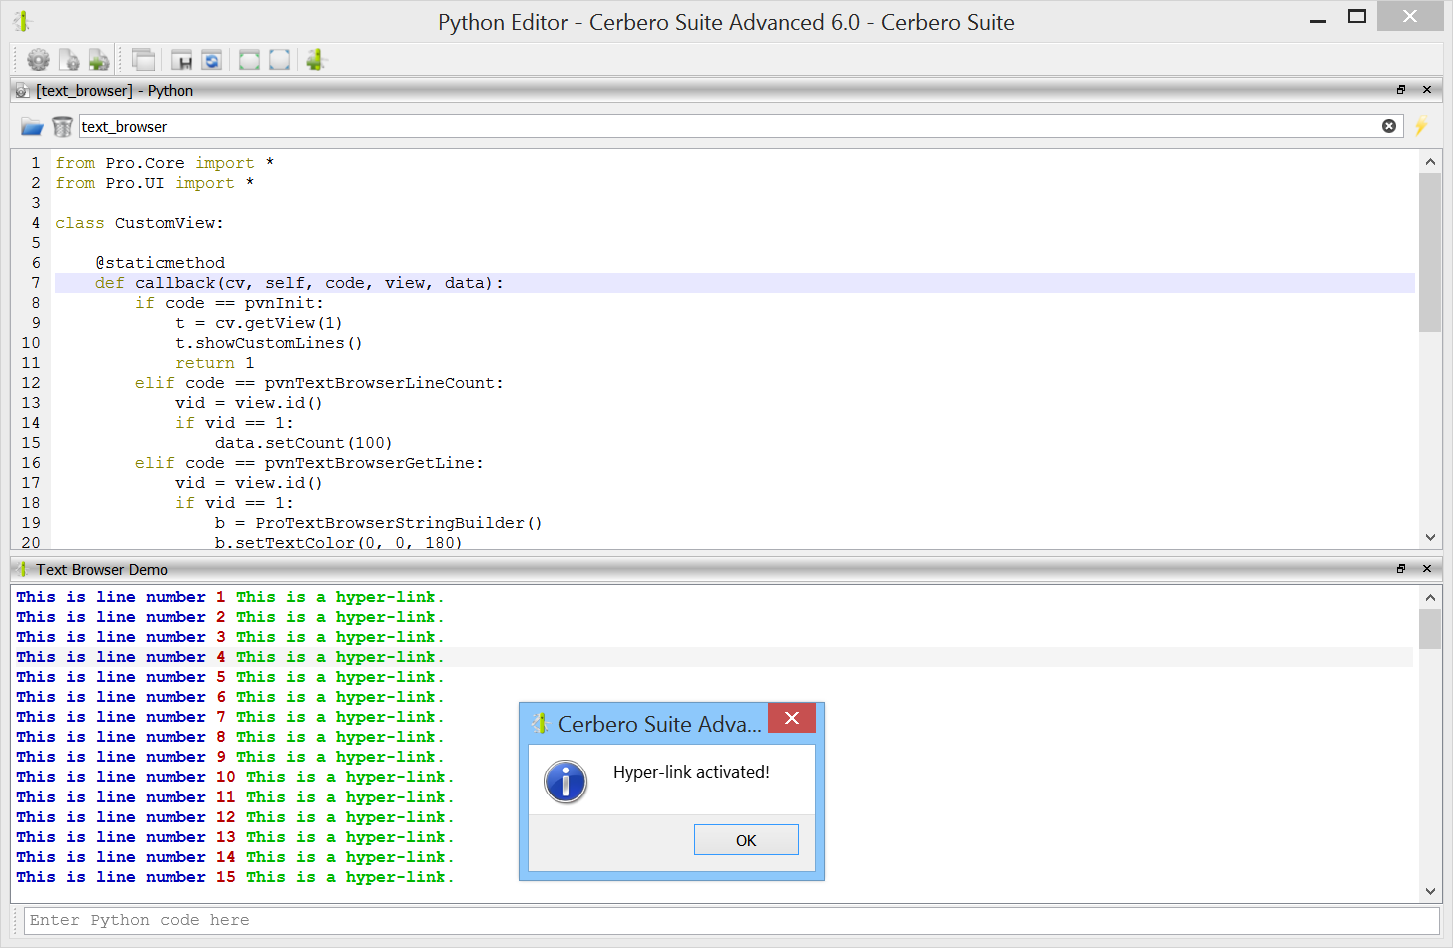This screenshot has height=948, width=1453.
Task: Click the Text Browser Demo scroll up arrow
Action: pos(1430,597)
